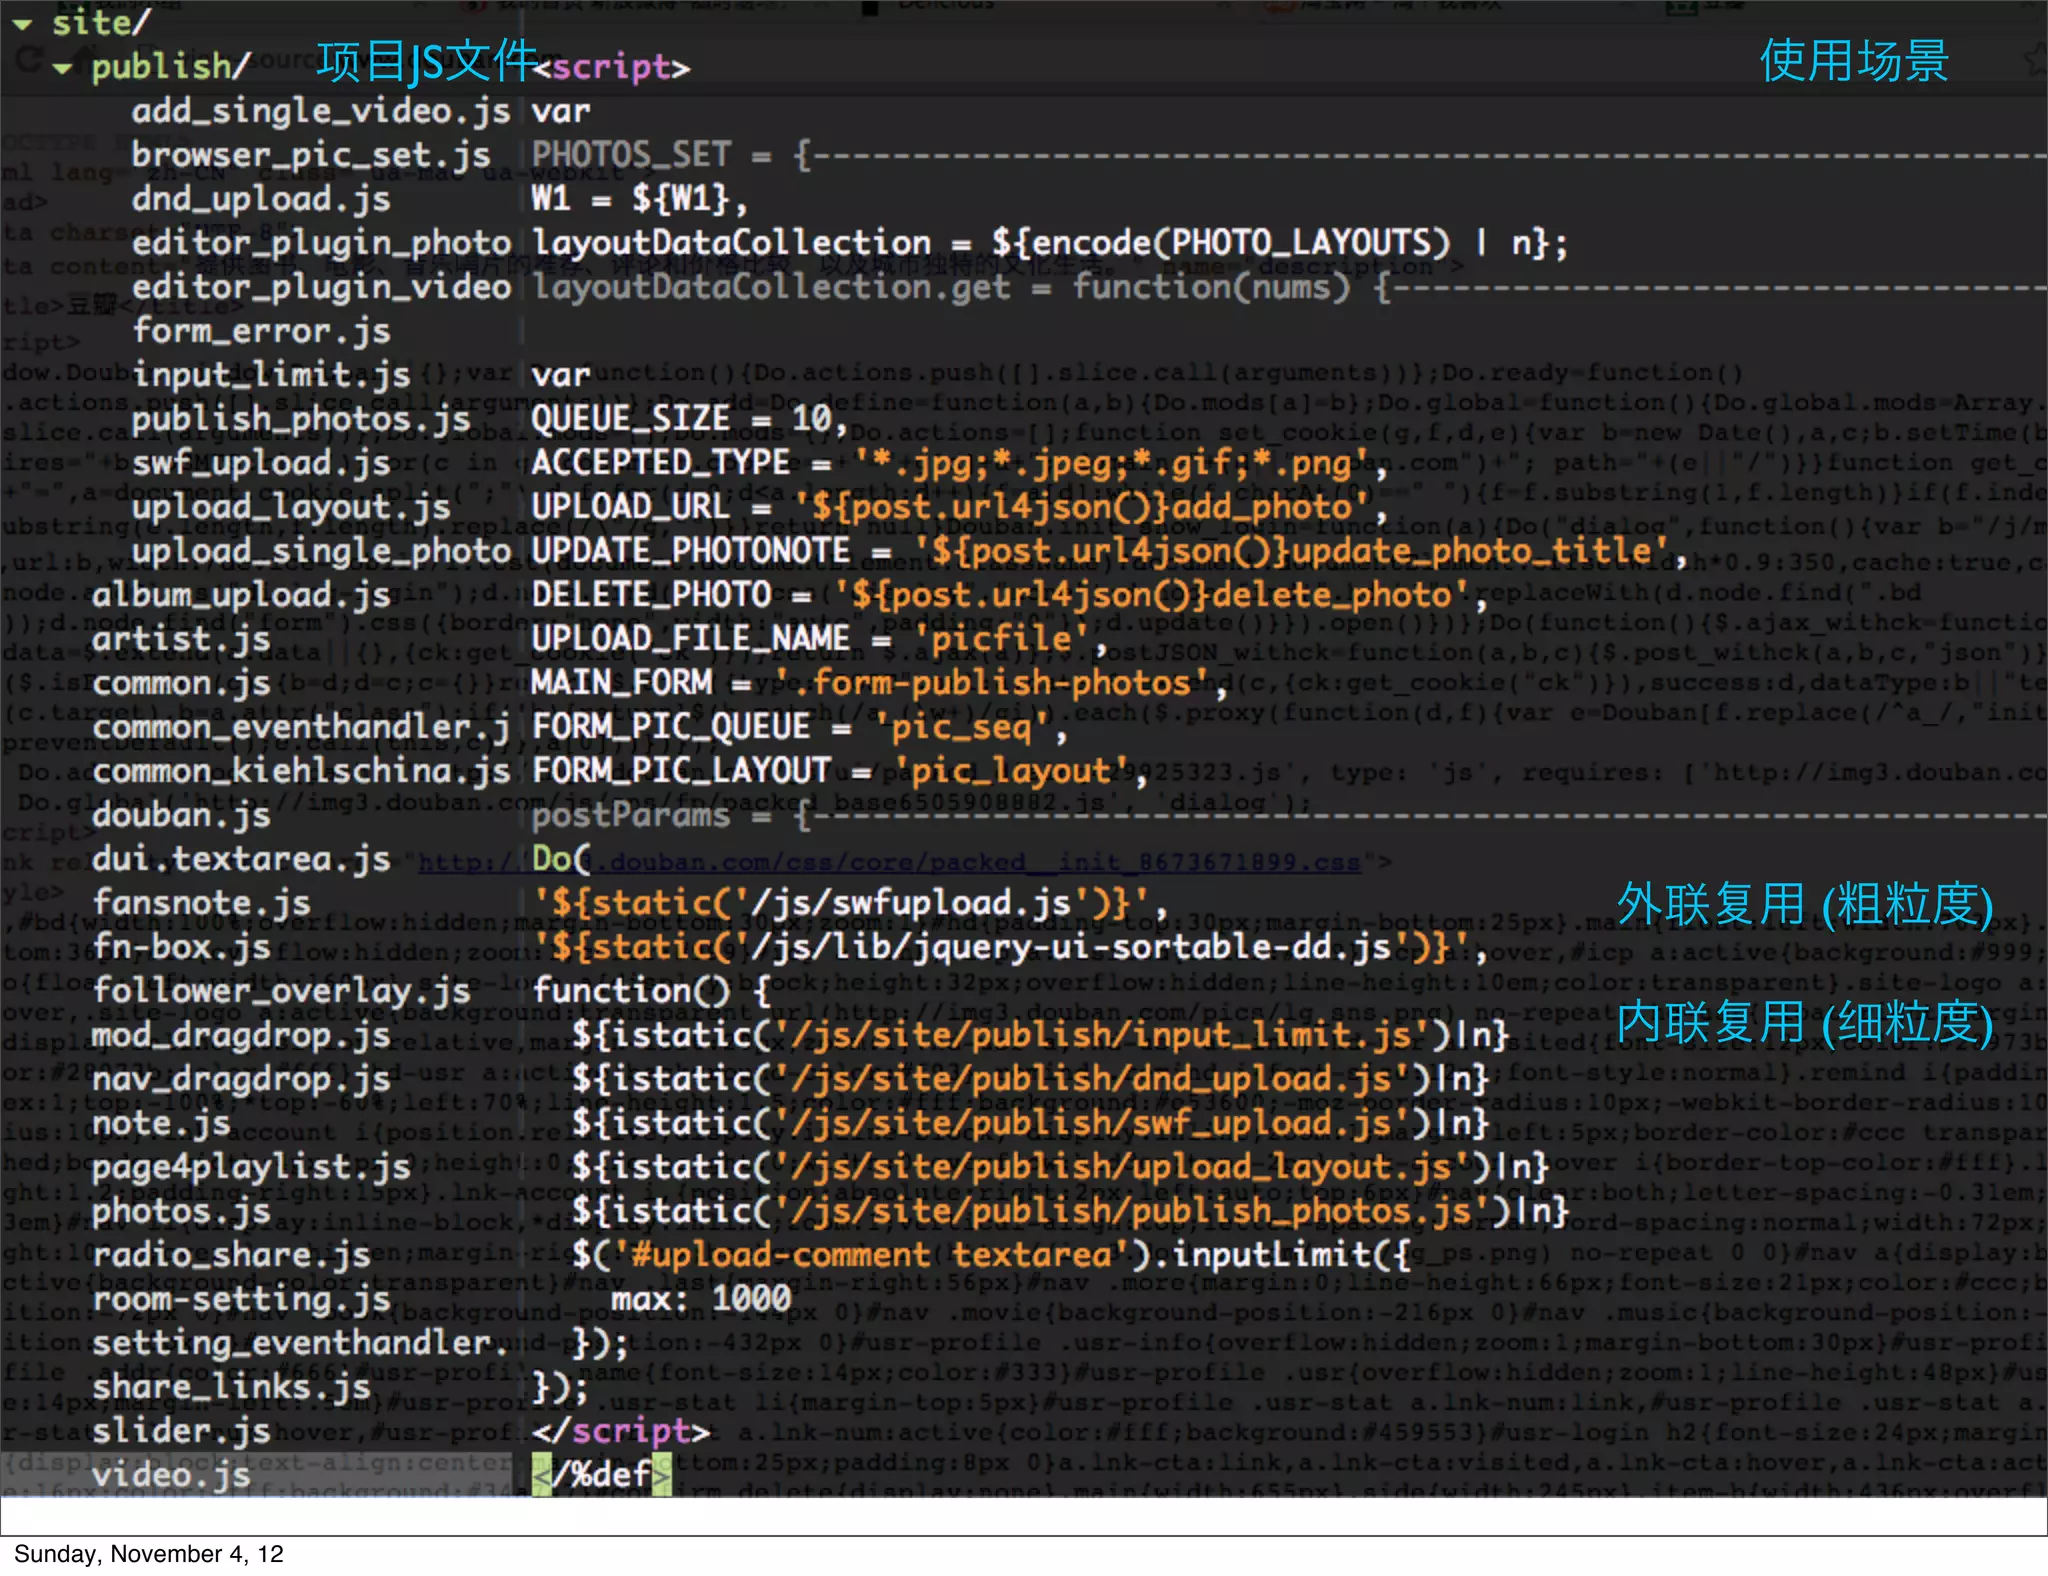2048x1576 pixels.
Task: Select slider.js file entry
Action: [180, 1431]
